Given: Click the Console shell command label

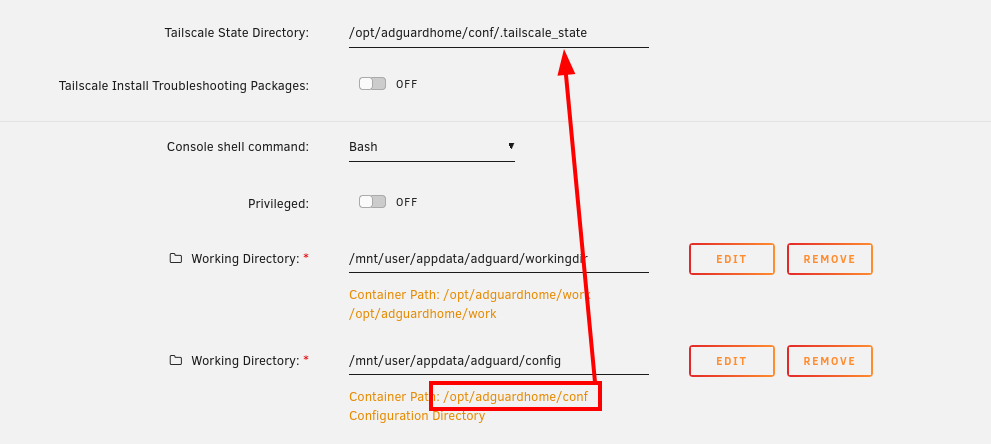Looking at the screenshot, I should (x=238, y=147).
